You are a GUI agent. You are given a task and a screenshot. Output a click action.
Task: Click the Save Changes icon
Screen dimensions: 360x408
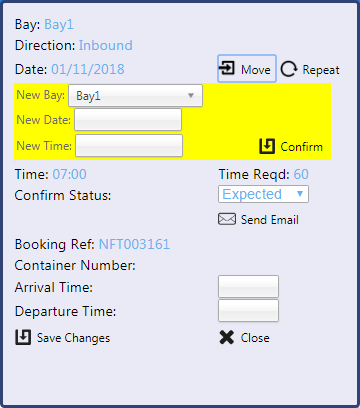[x=23, y=337]
